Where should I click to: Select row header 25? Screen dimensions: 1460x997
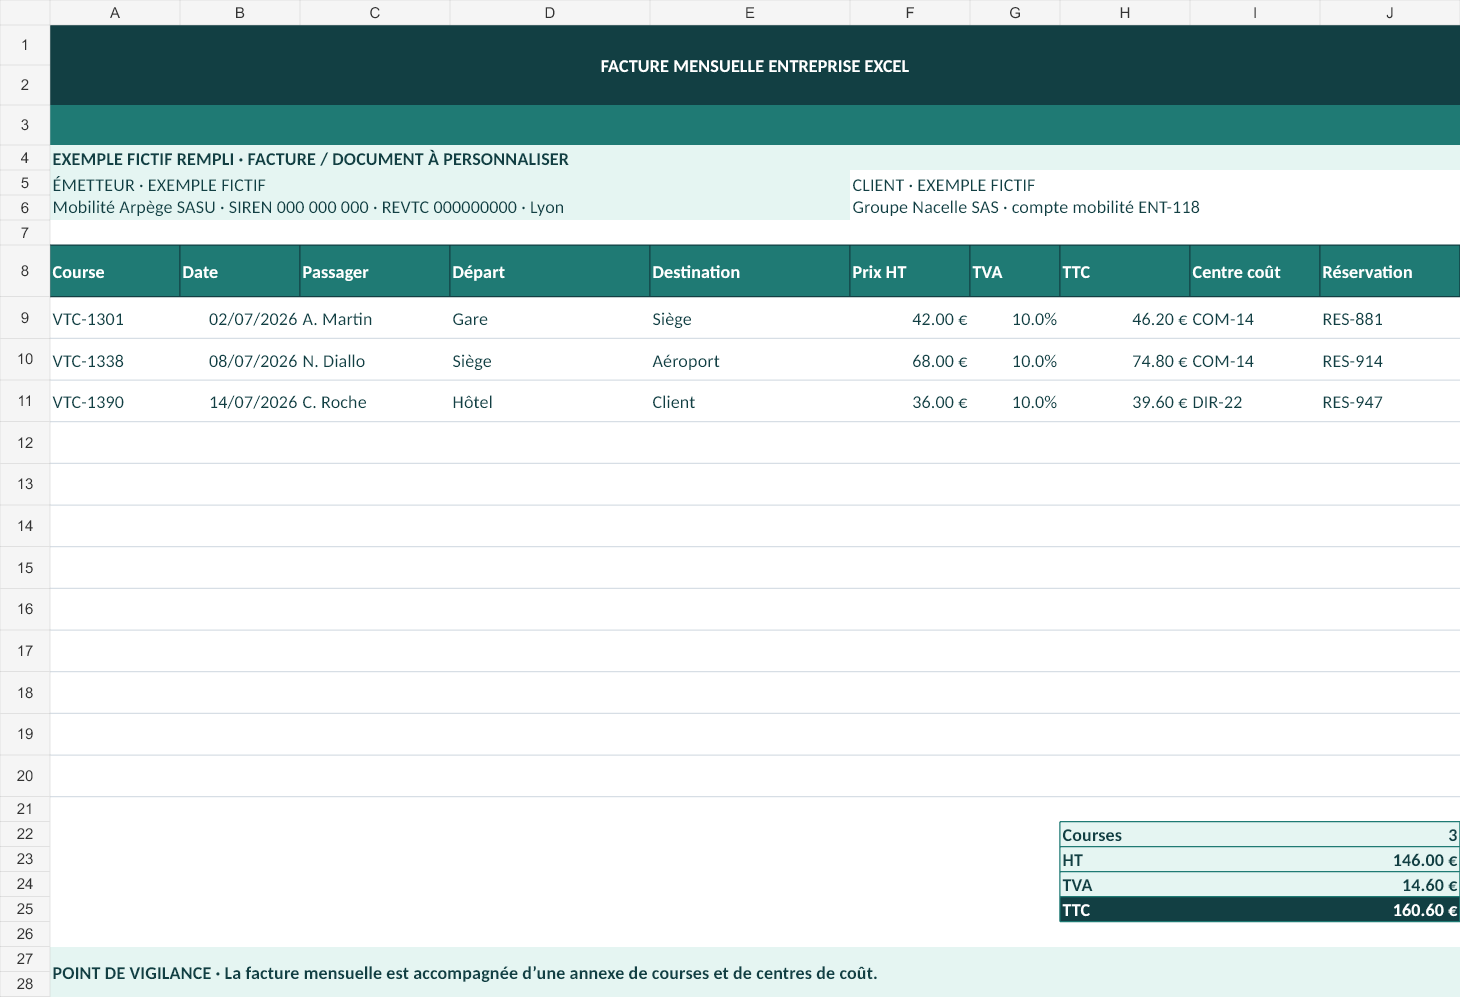coord(25,909)
